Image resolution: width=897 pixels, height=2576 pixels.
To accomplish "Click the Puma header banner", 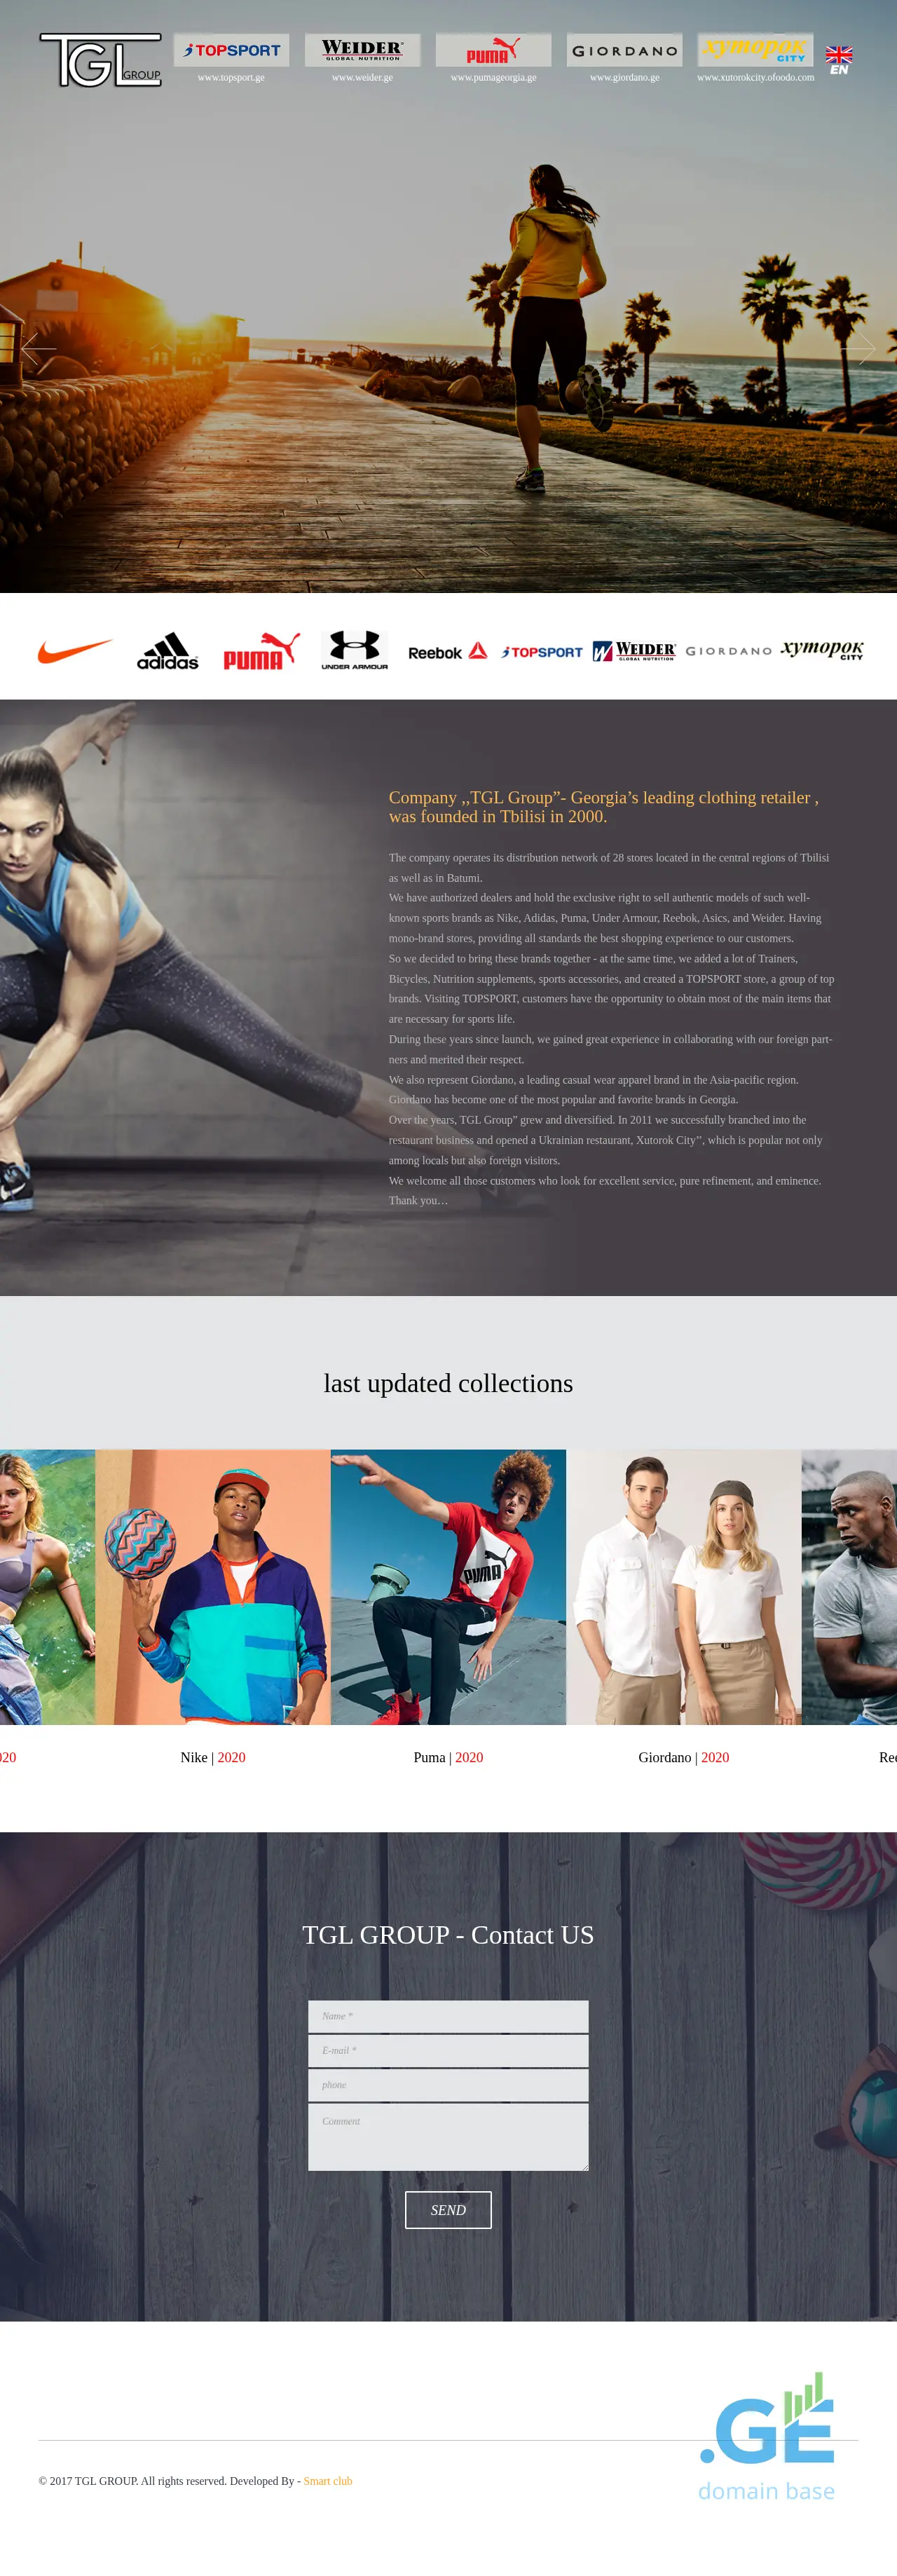I will click(x=493, y=50).
